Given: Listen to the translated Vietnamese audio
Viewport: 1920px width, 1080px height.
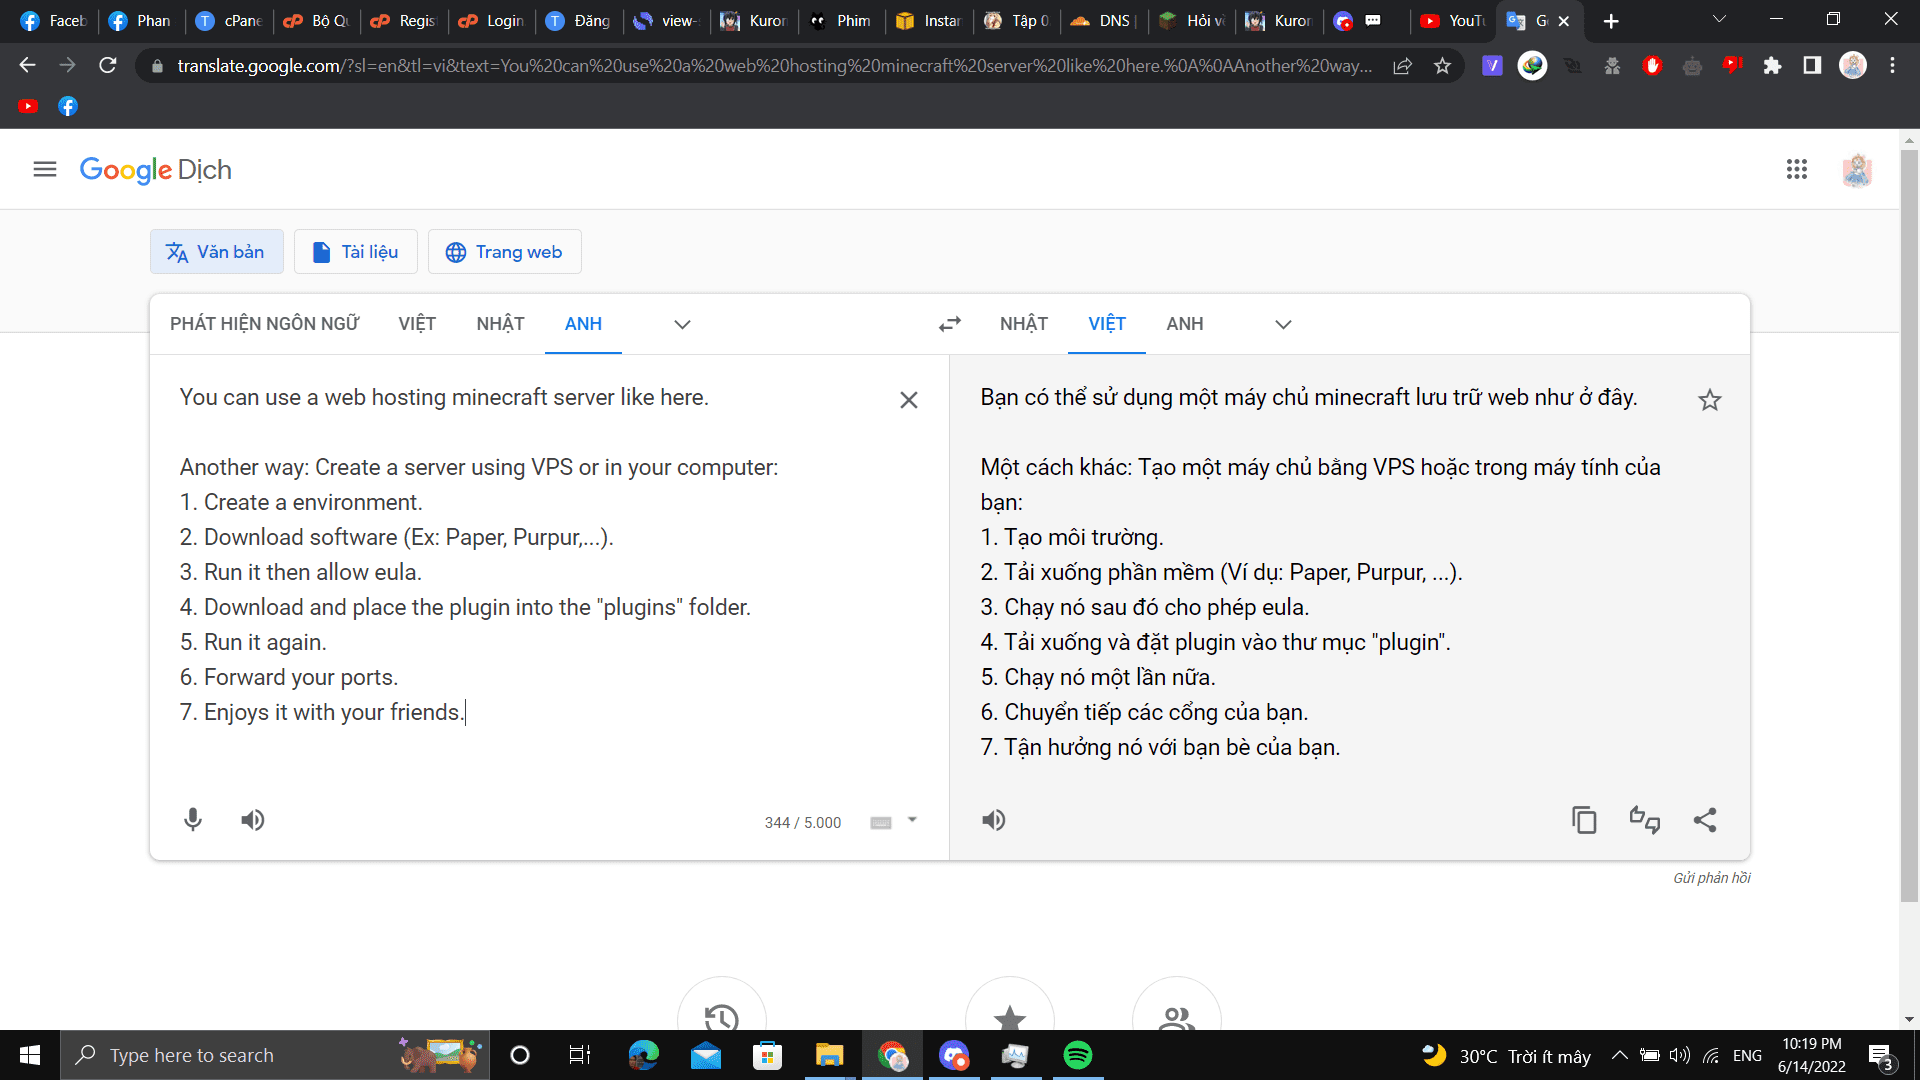Looking at the screenshot, I should 993,820.
